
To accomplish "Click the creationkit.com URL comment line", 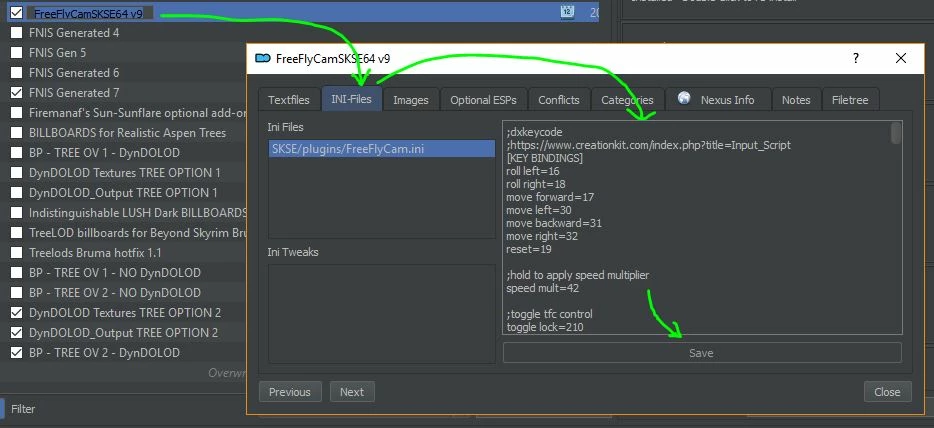I will click(x=648, y=145).
